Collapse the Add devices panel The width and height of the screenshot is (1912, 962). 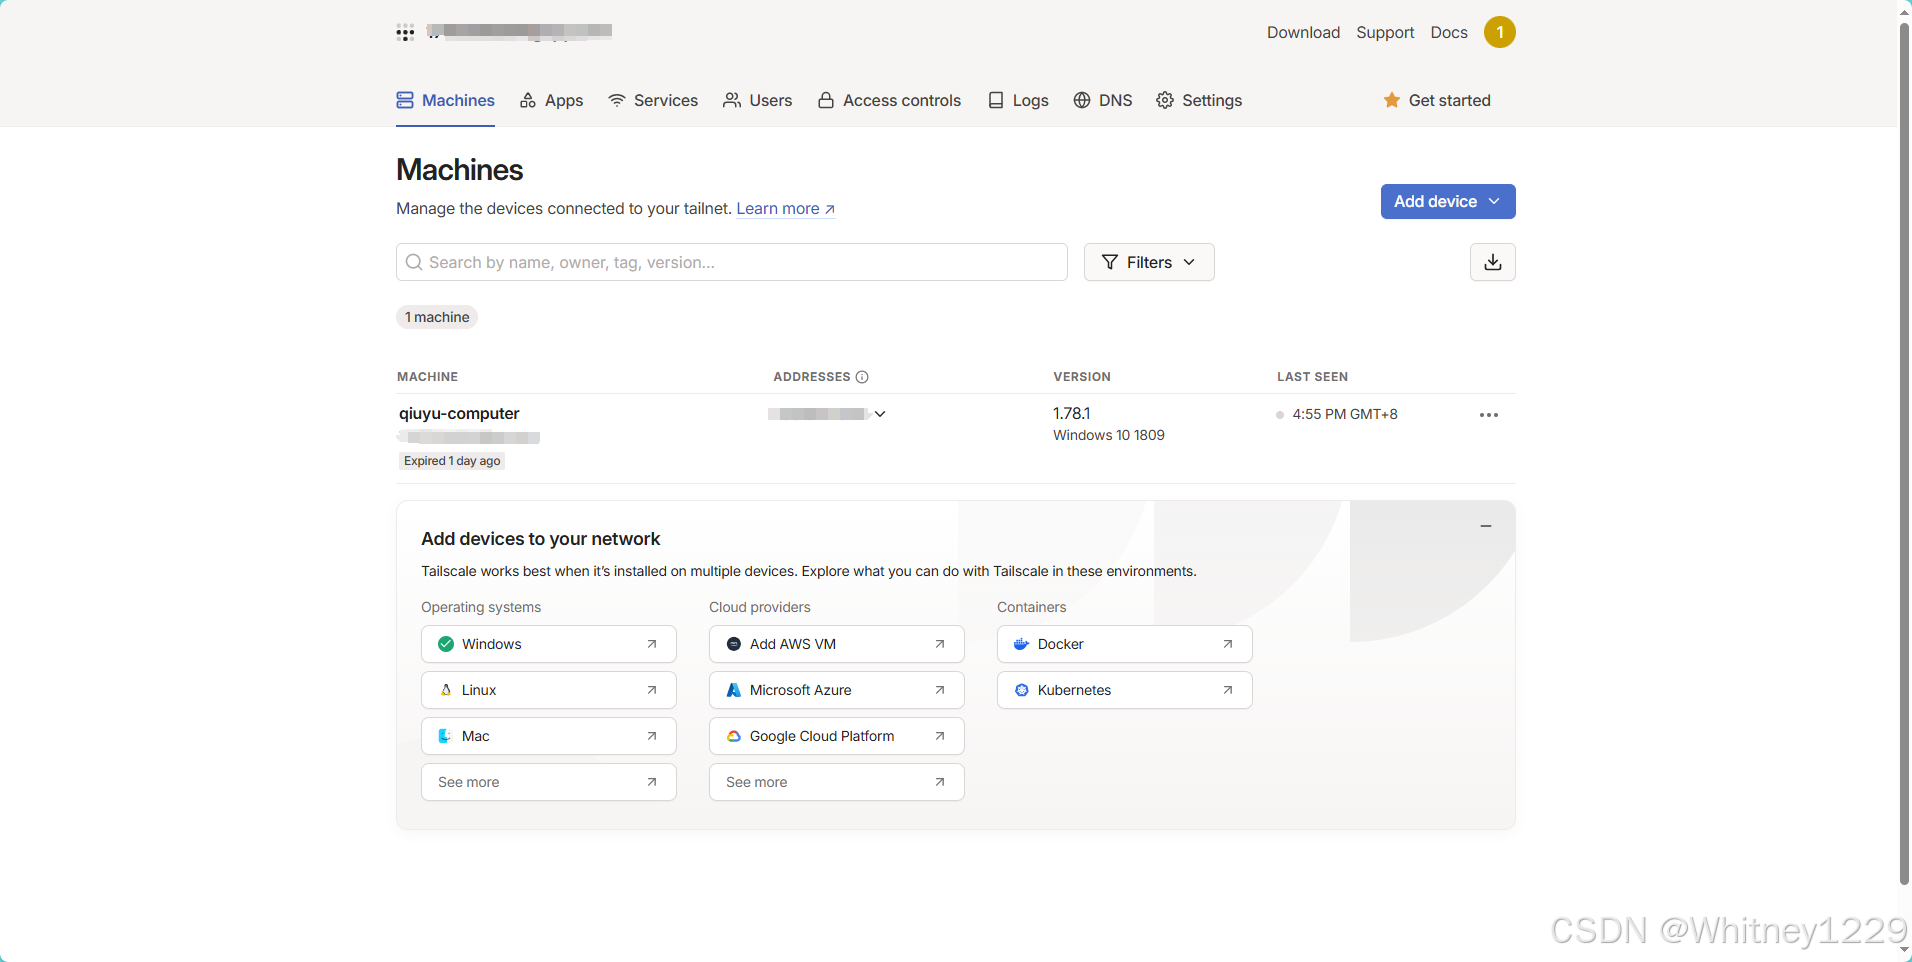tap(1486, 526)
